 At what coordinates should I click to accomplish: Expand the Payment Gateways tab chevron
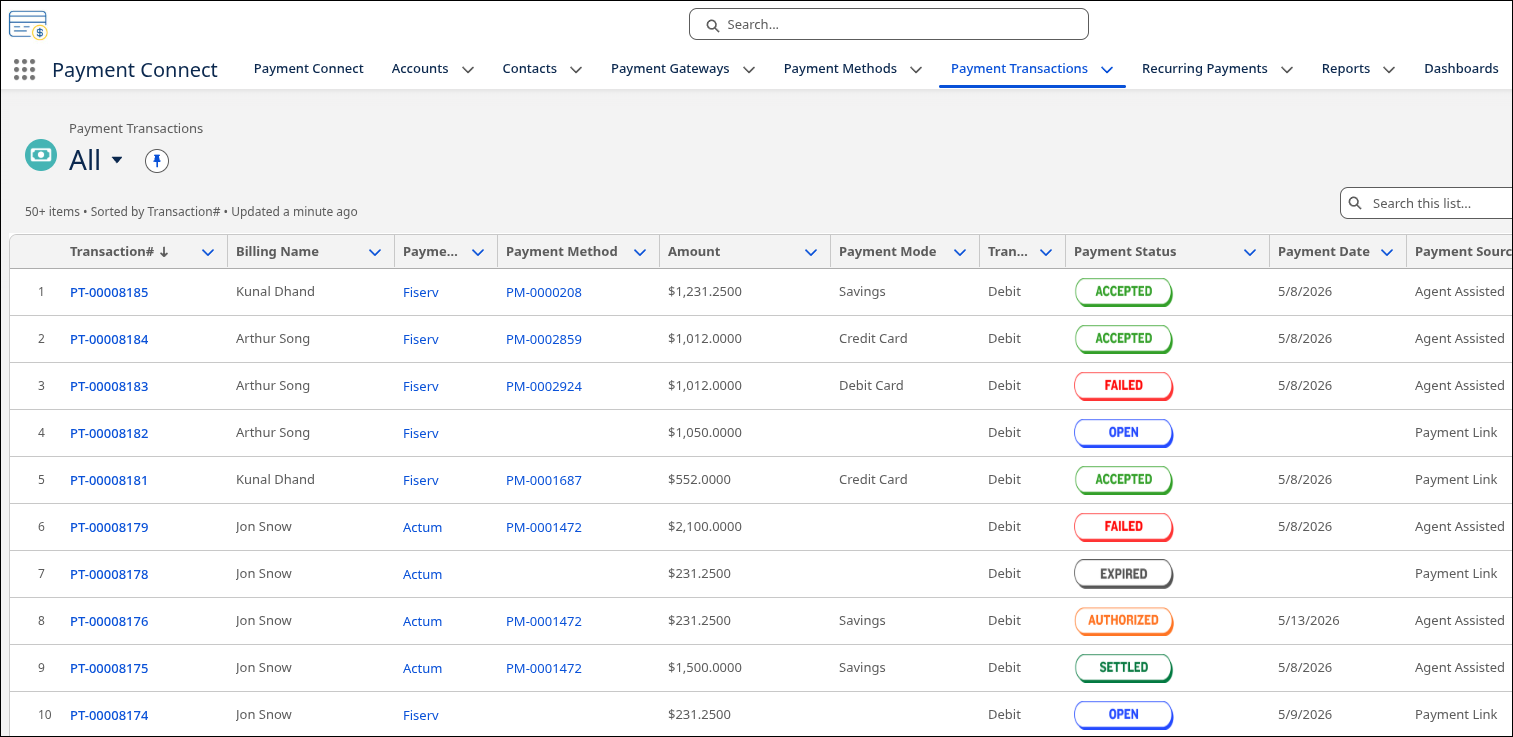tap(748, 70)
